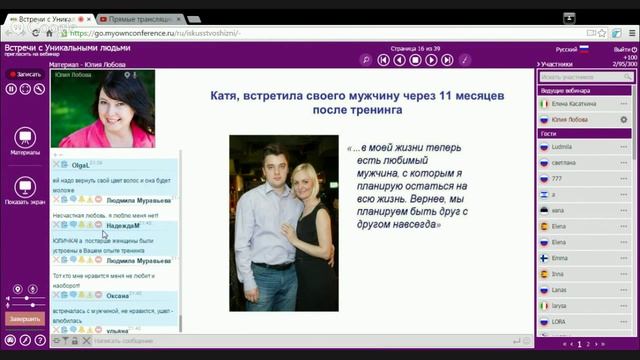Click the browser reload button

pos(36,33)
